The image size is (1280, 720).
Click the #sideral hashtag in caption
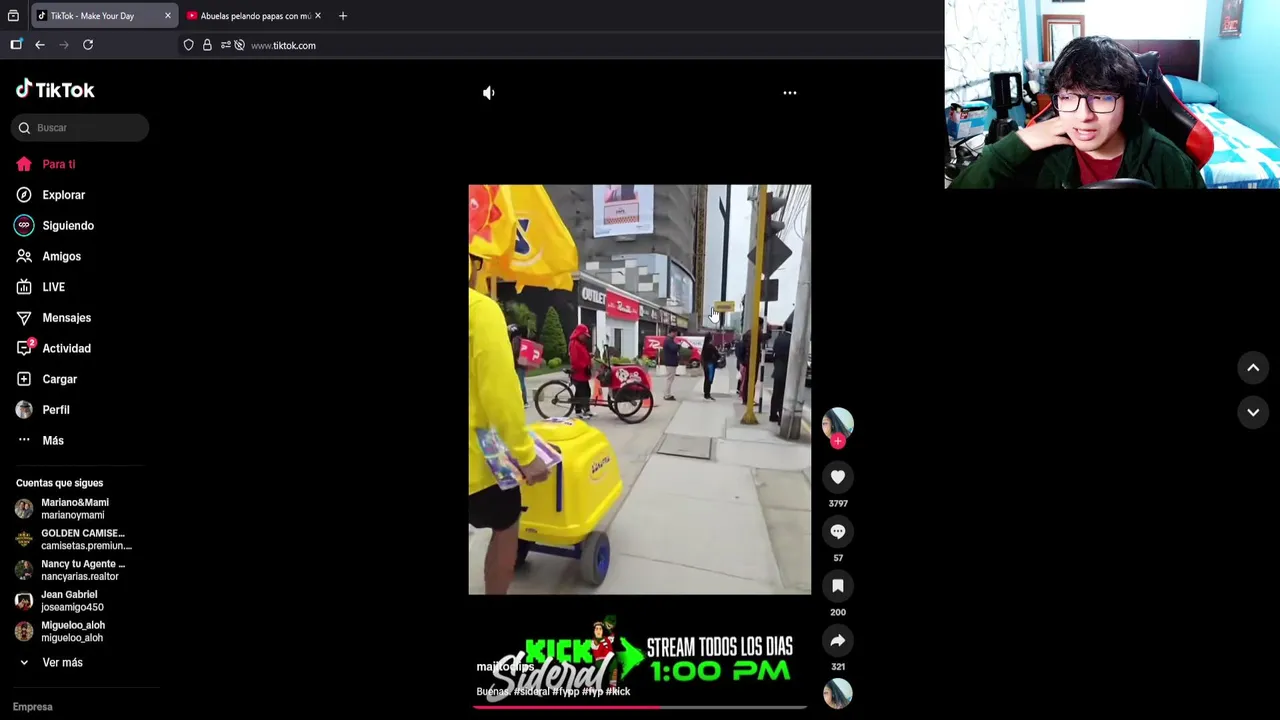(x=532, y=691)
